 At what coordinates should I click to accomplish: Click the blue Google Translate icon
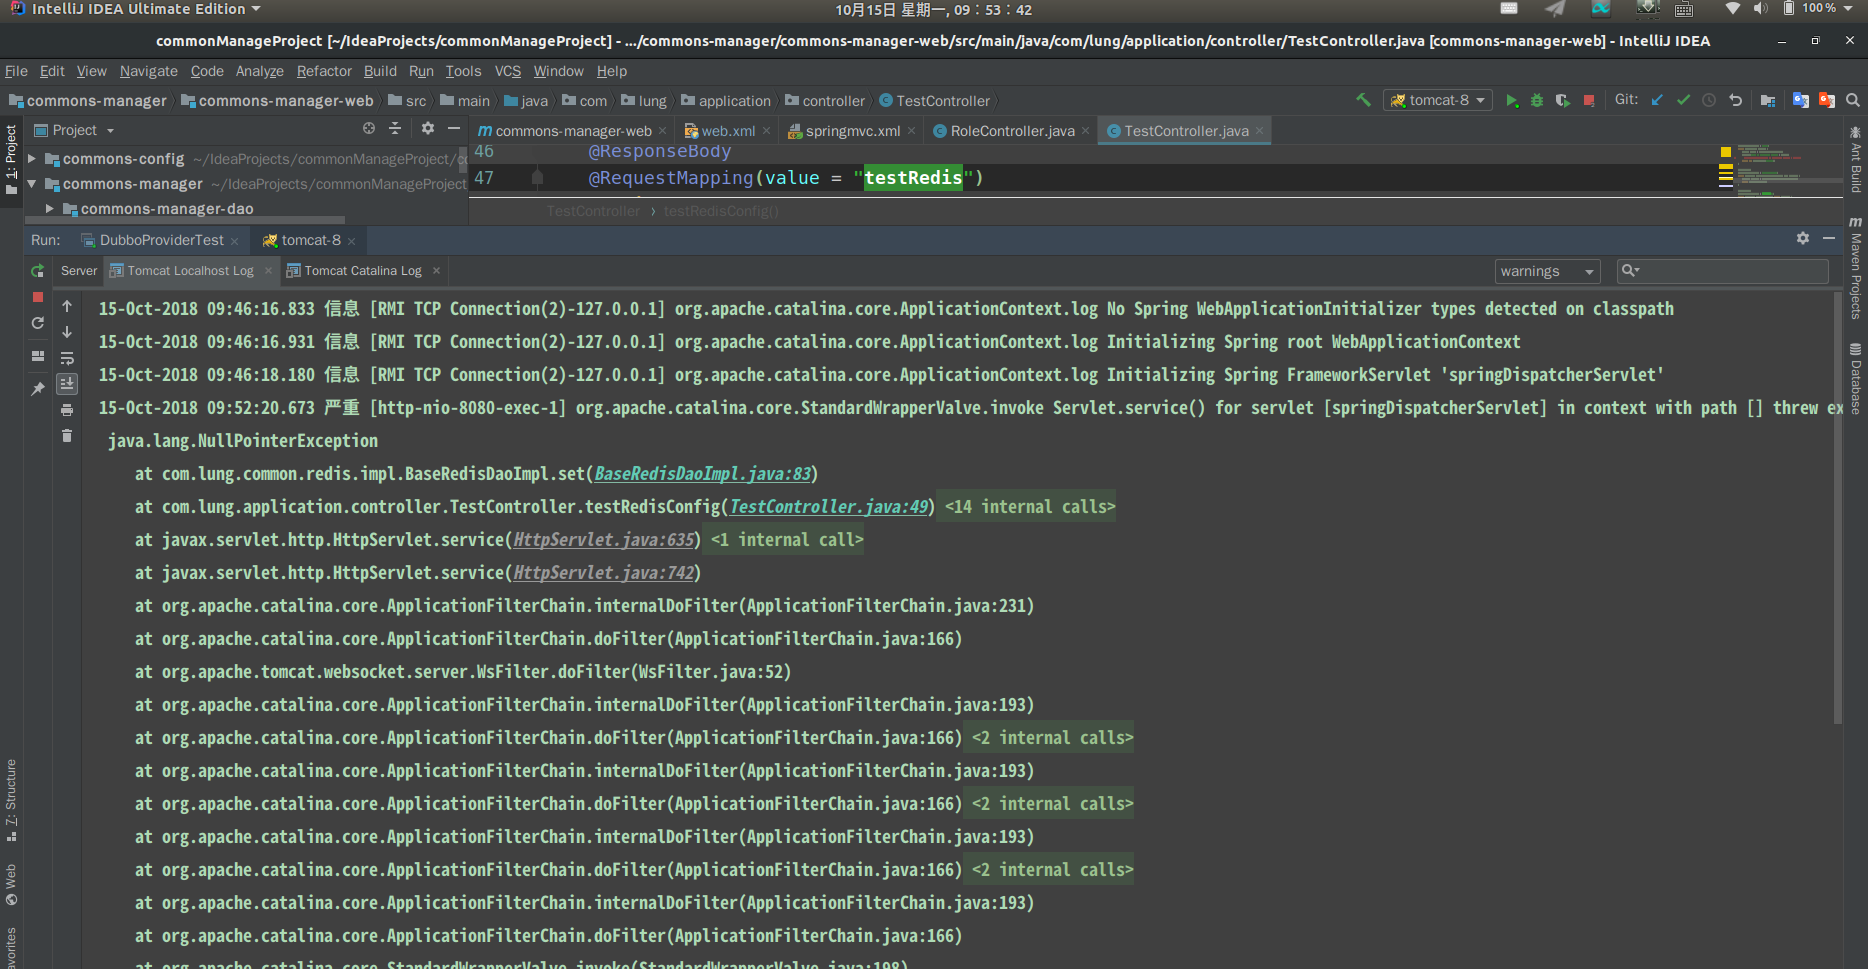click(x=1801, y=100)
